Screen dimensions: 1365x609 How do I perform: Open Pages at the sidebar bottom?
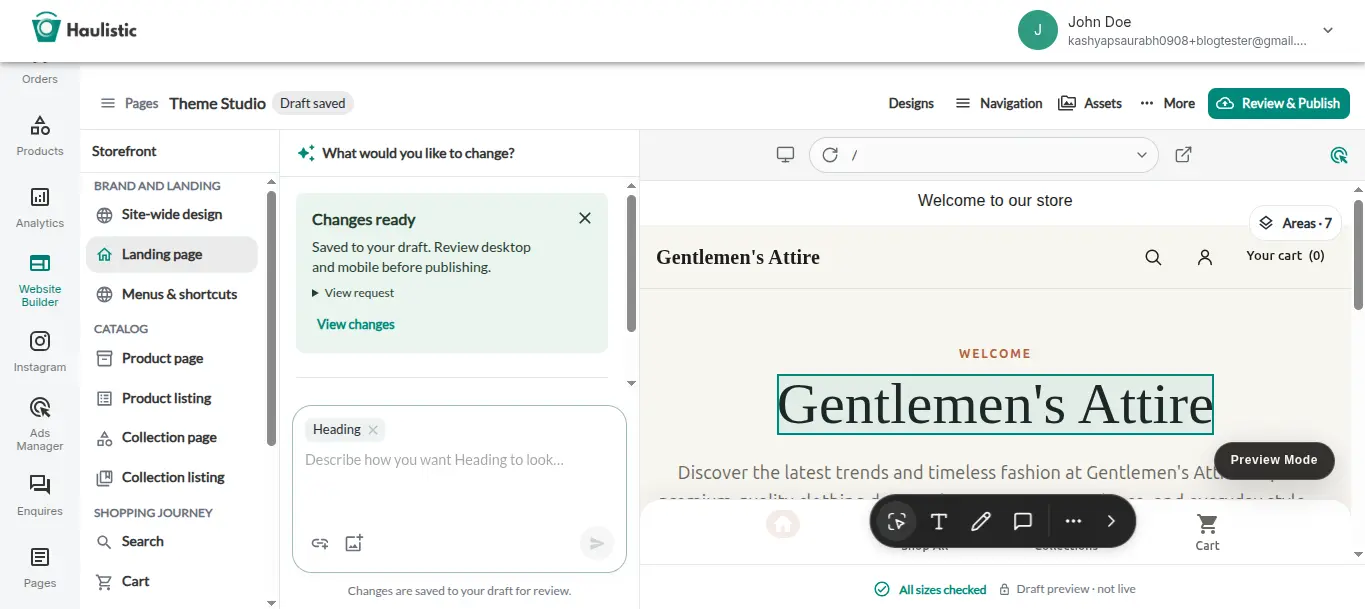coord(40,568)
